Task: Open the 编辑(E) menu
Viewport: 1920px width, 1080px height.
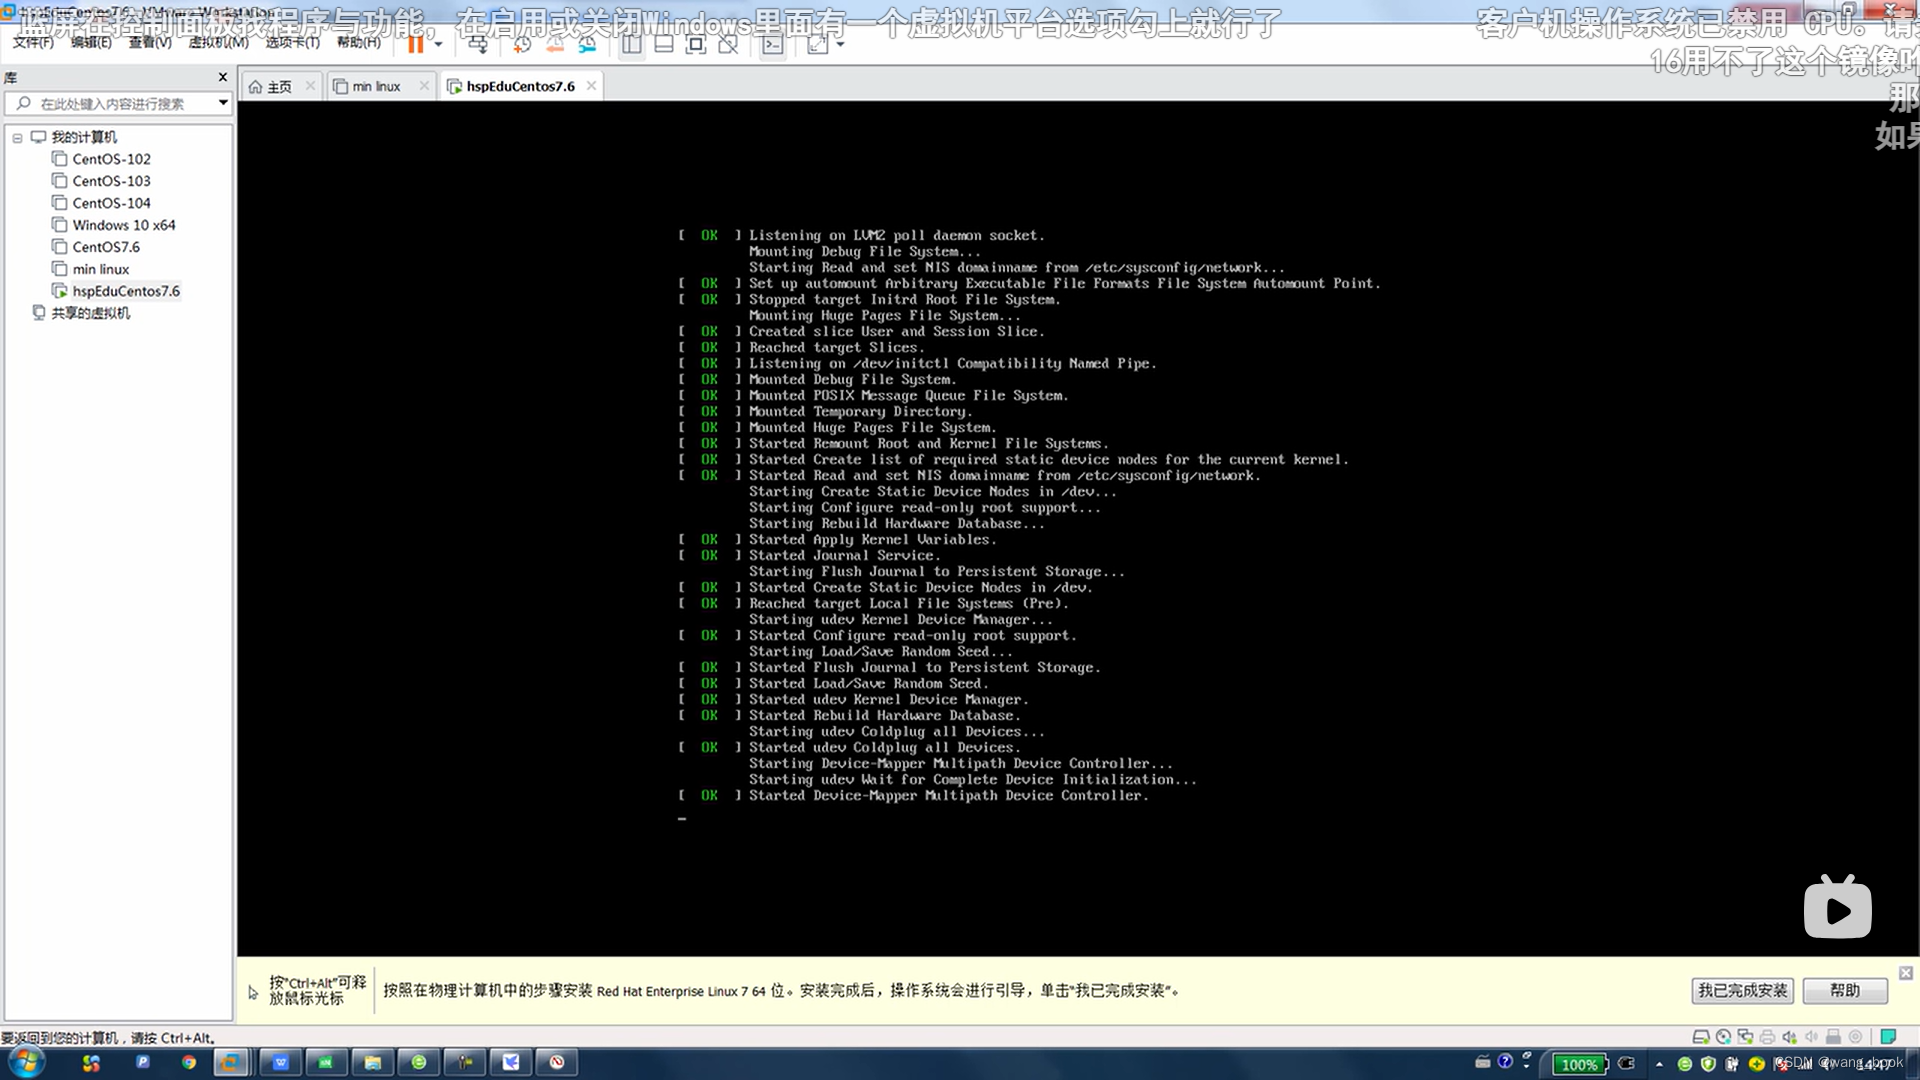Action: tap(91, 42)
